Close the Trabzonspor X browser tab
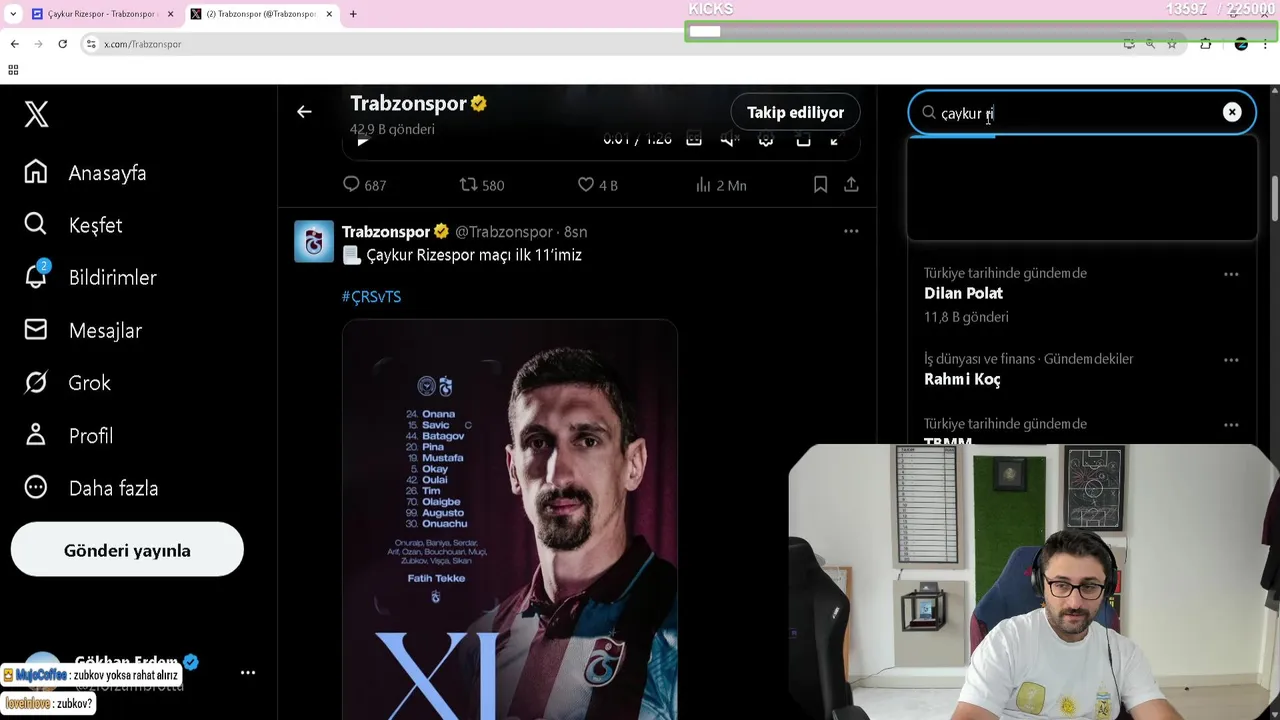This screenshot has height=720, width=1280. (x=329, y=14)
